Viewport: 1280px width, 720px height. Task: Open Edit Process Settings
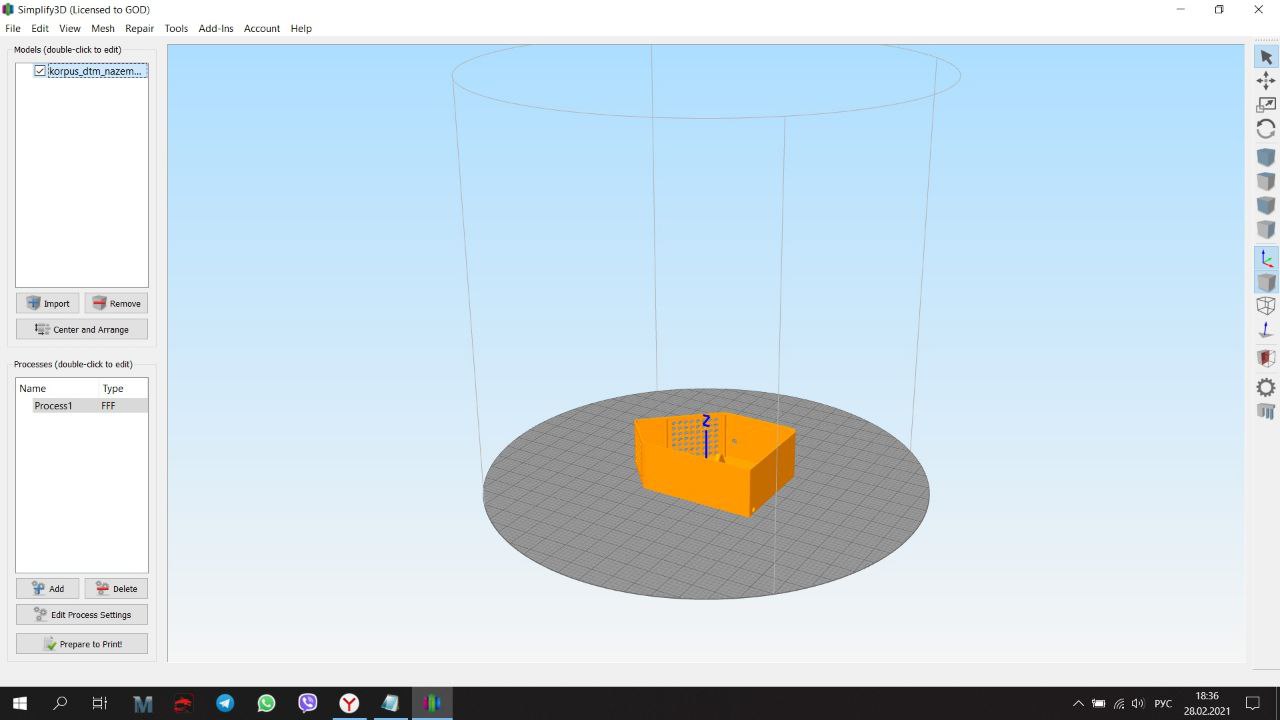click(82, 614)
